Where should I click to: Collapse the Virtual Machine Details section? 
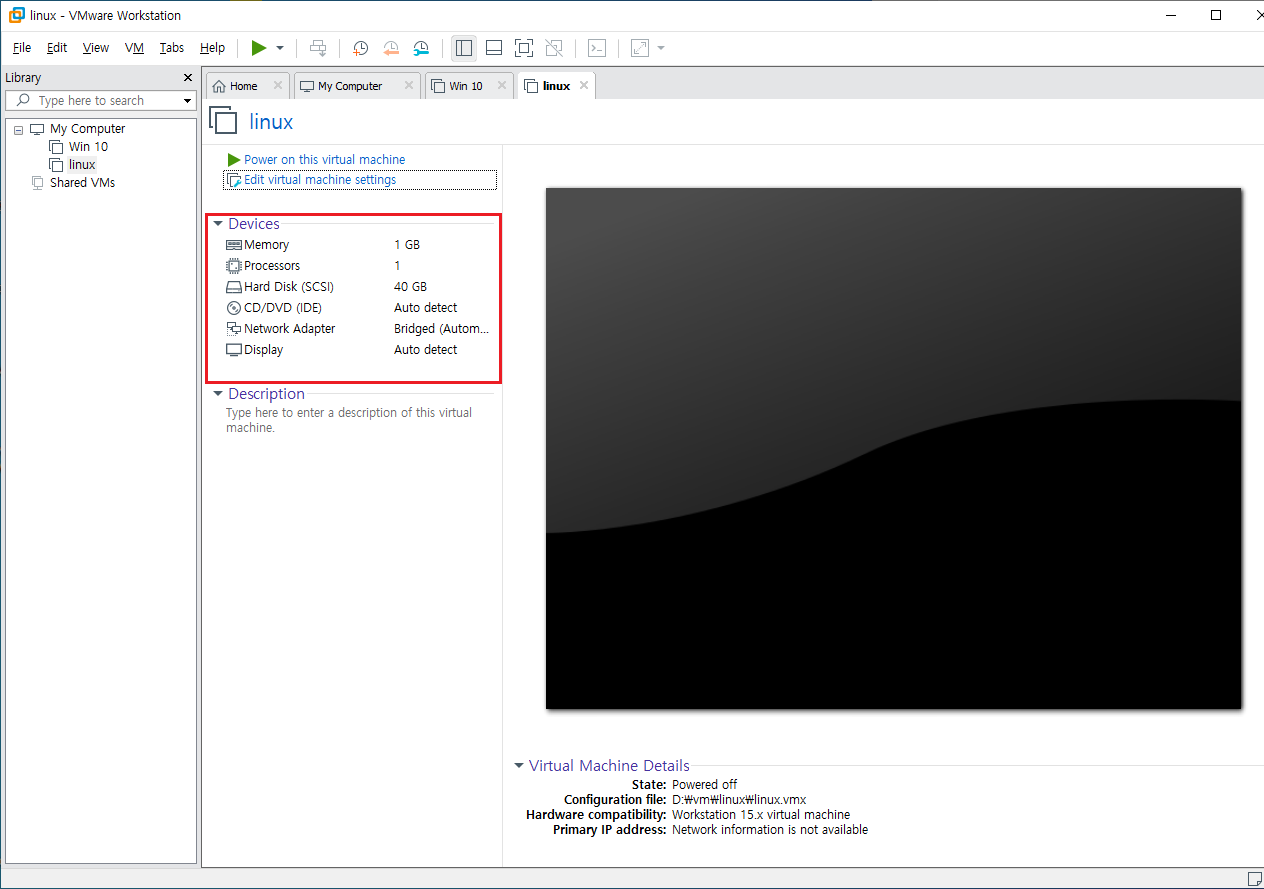point(519,766)
